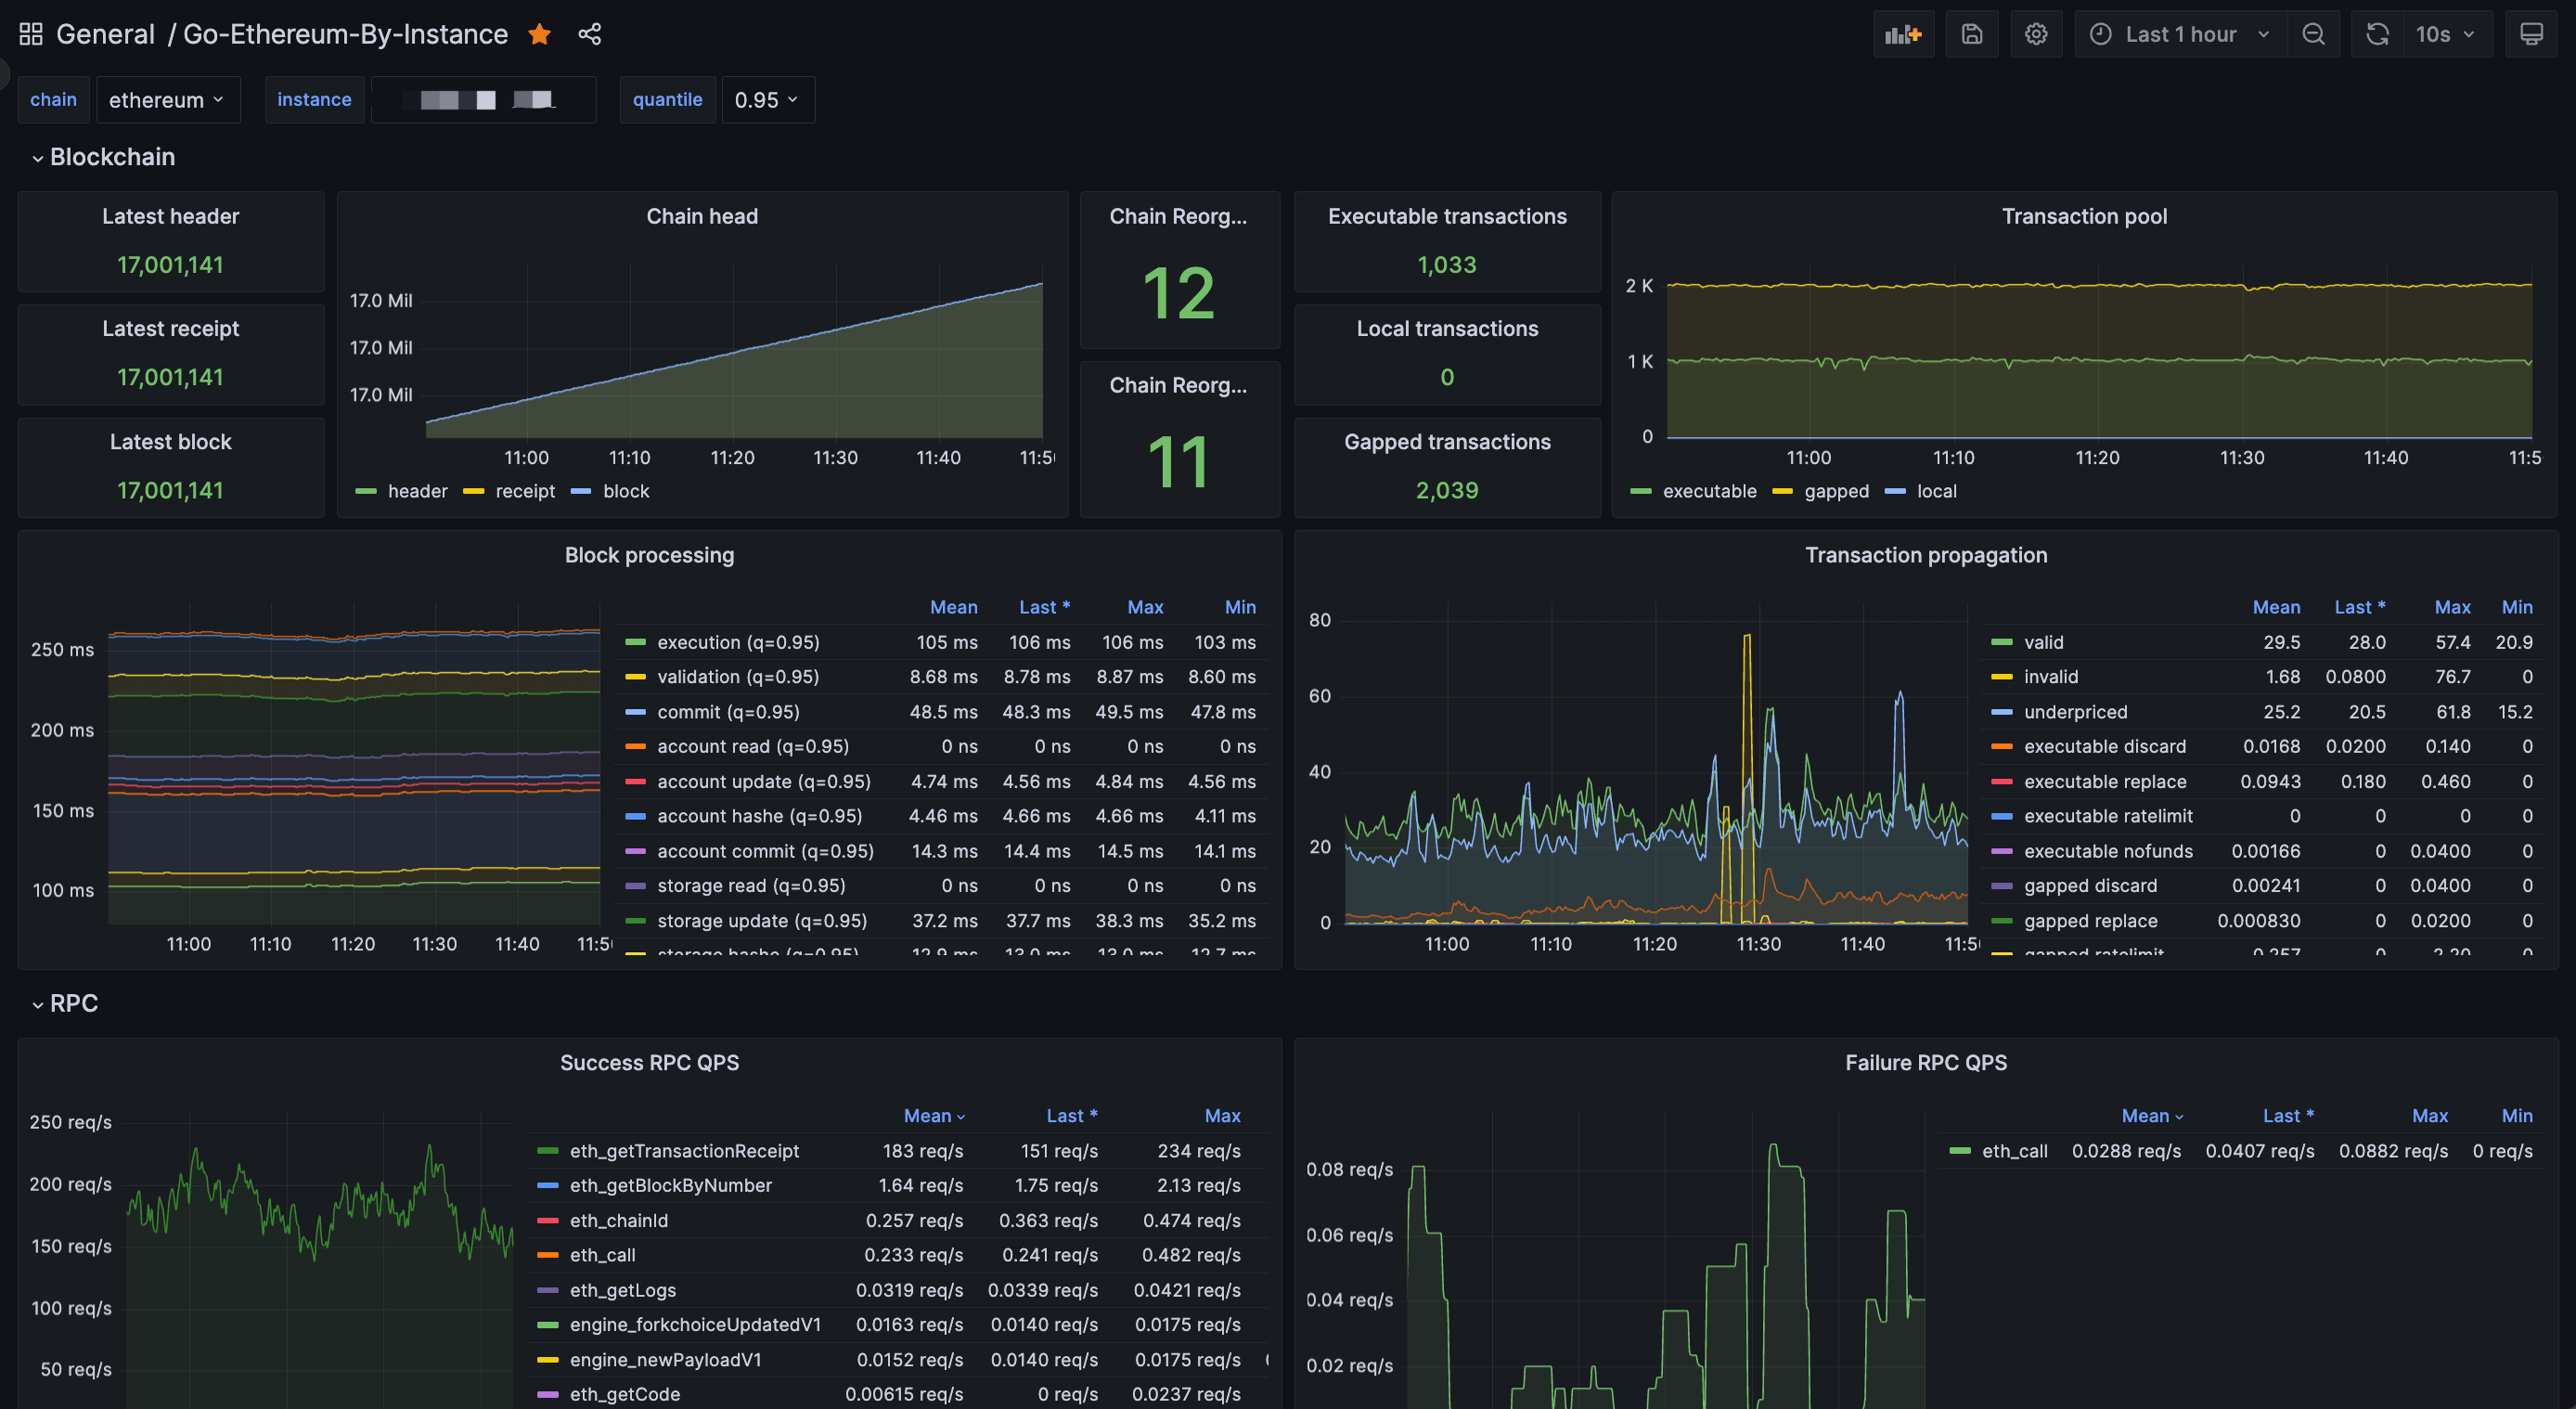This screenshot has height=1409, width=2576.
Task: Open the quantile 0.95 dropdown
Action: (767, 100)
